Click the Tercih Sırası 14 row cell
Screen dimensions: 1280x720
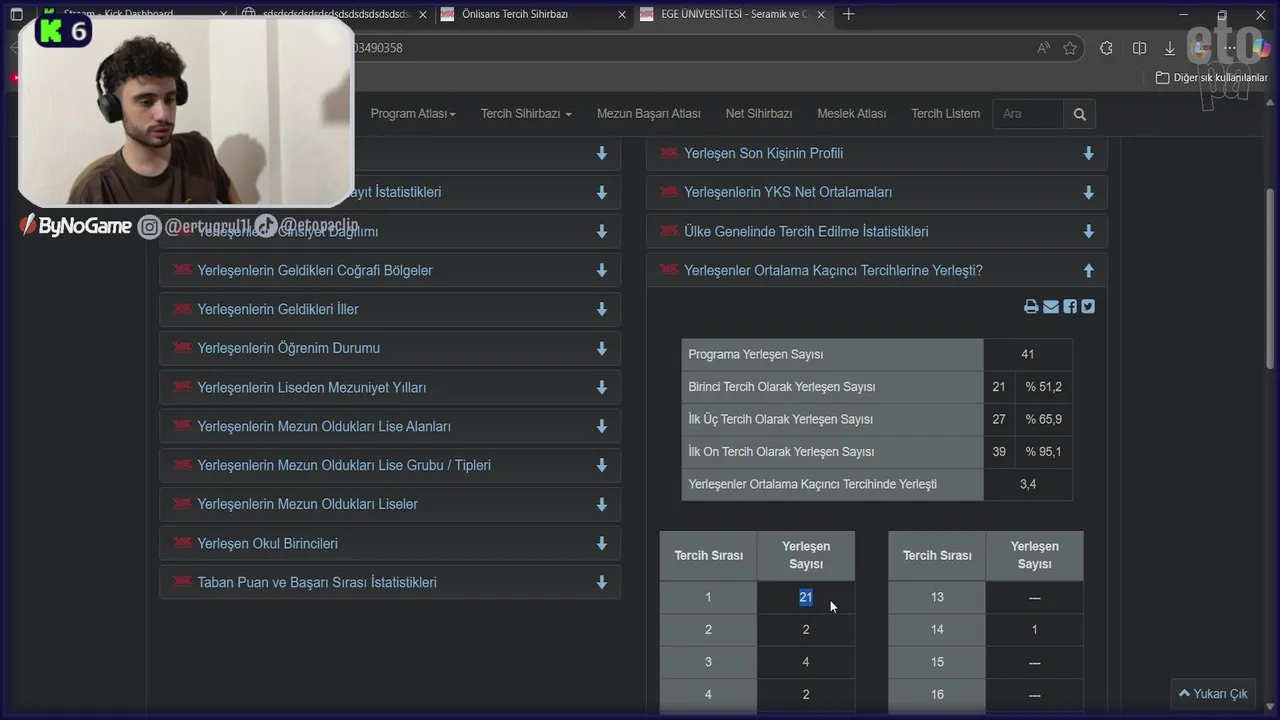tap(937, 630)
